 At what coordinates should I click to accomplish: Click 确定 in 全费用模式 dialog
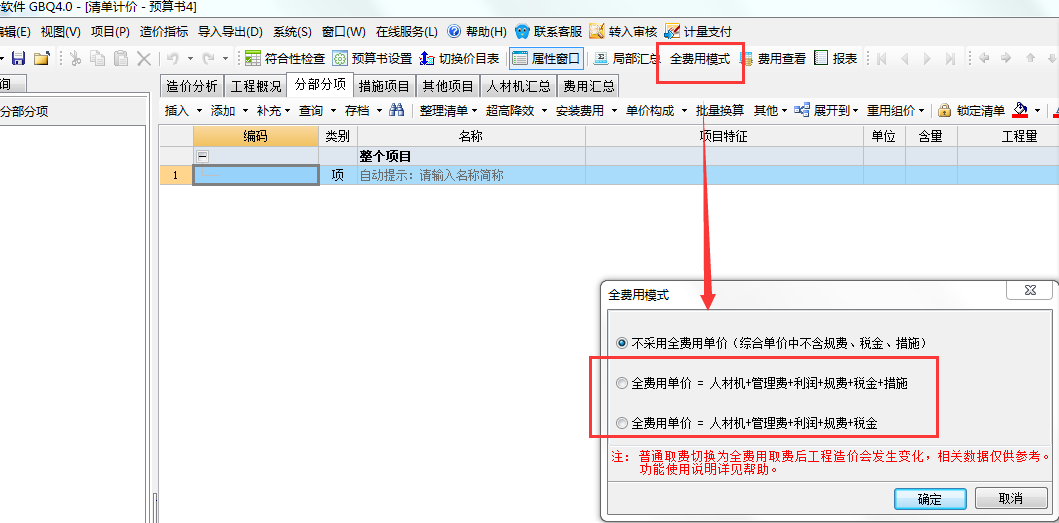pyautogui.click(x=929, y=499)
